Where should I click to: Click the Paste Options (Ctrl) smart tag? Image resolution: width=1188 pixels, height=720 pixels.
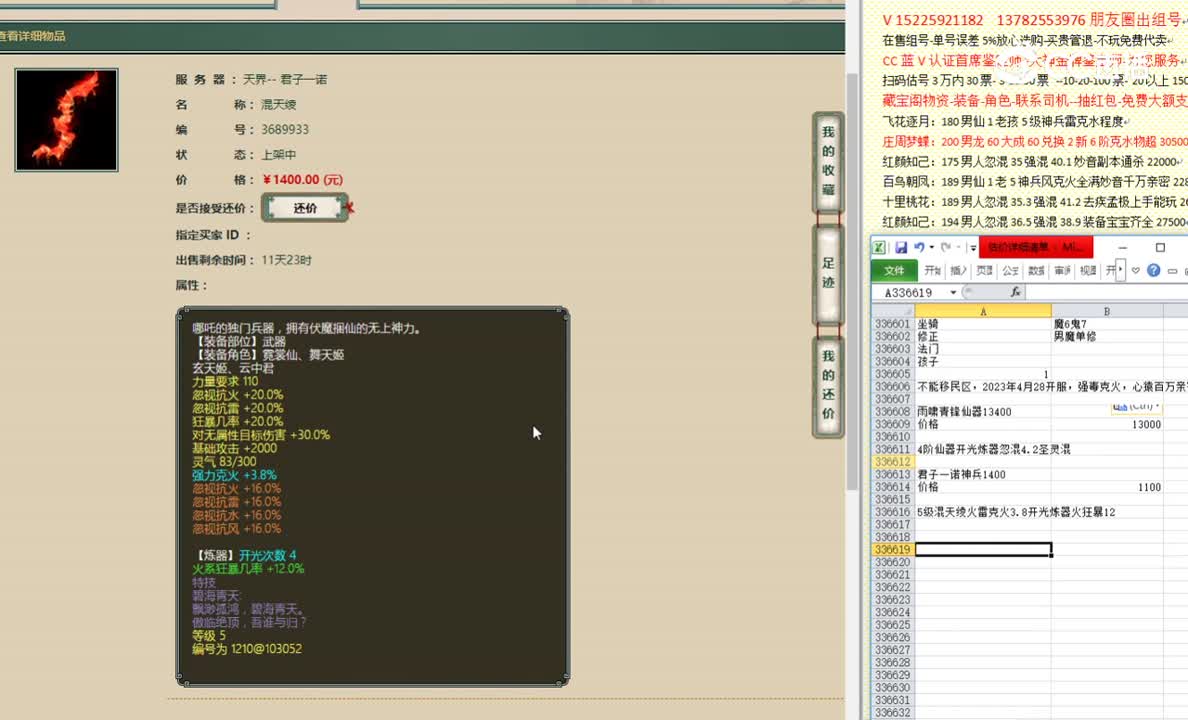click(1136, 407)
